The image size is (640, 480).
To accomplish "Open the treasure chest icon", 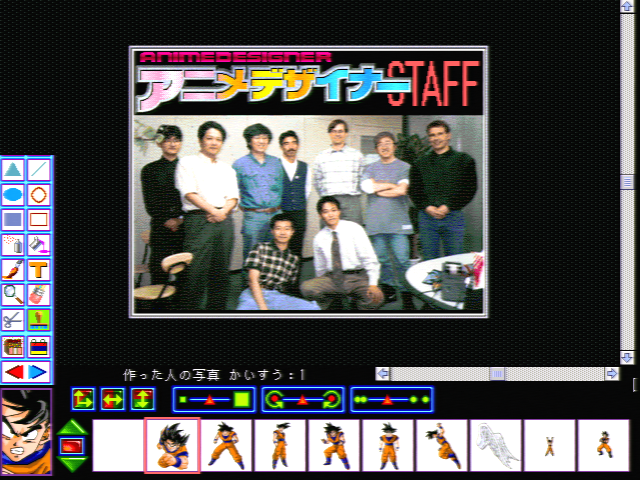I will pyautogui.click(x=13, y=347).
